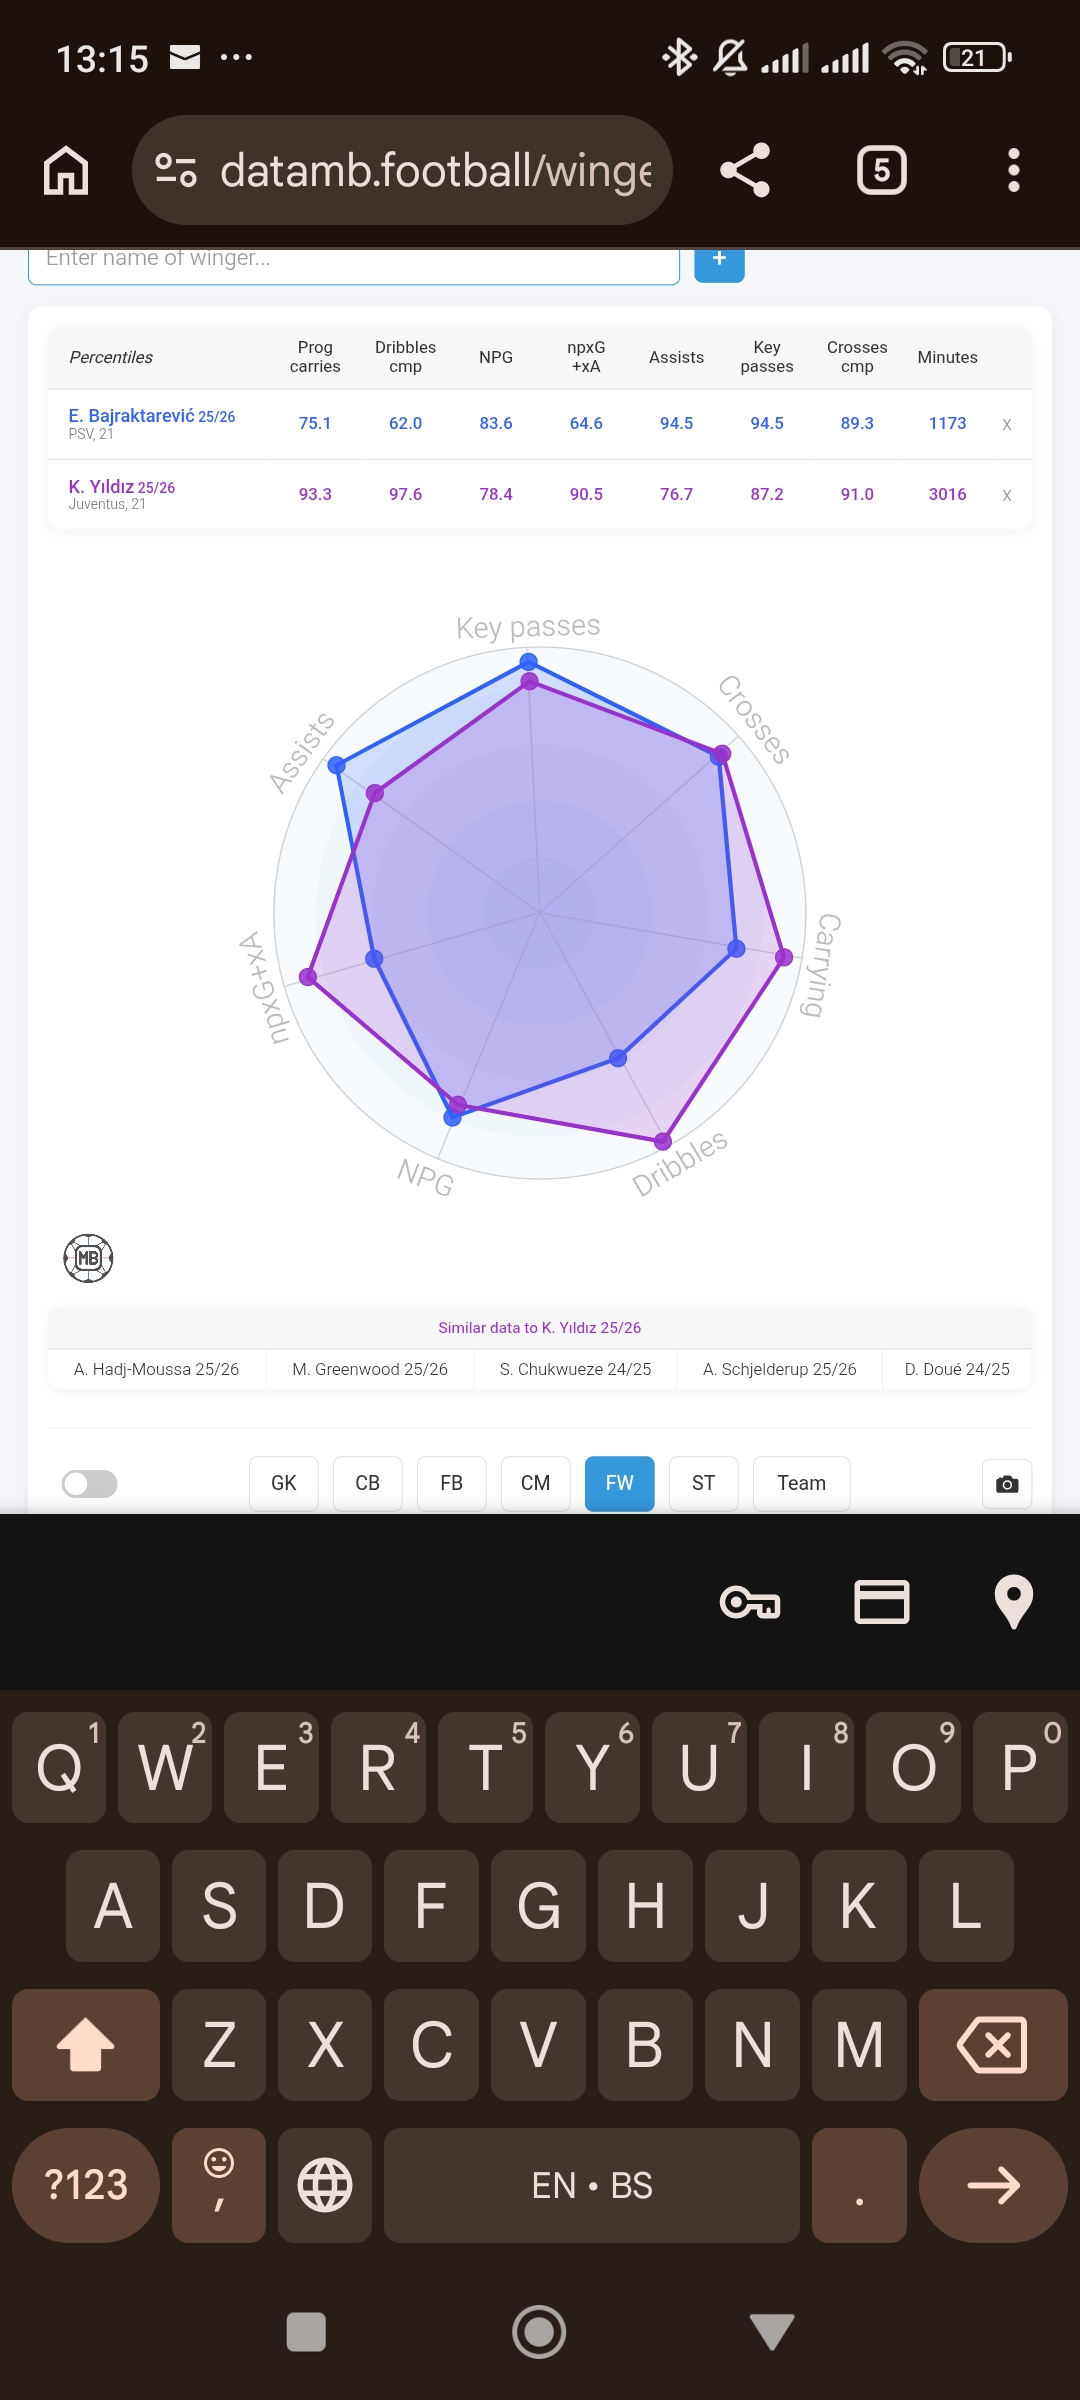
Task: Toggle the keyboard shift key
Action: click(x=86, y=2044)
